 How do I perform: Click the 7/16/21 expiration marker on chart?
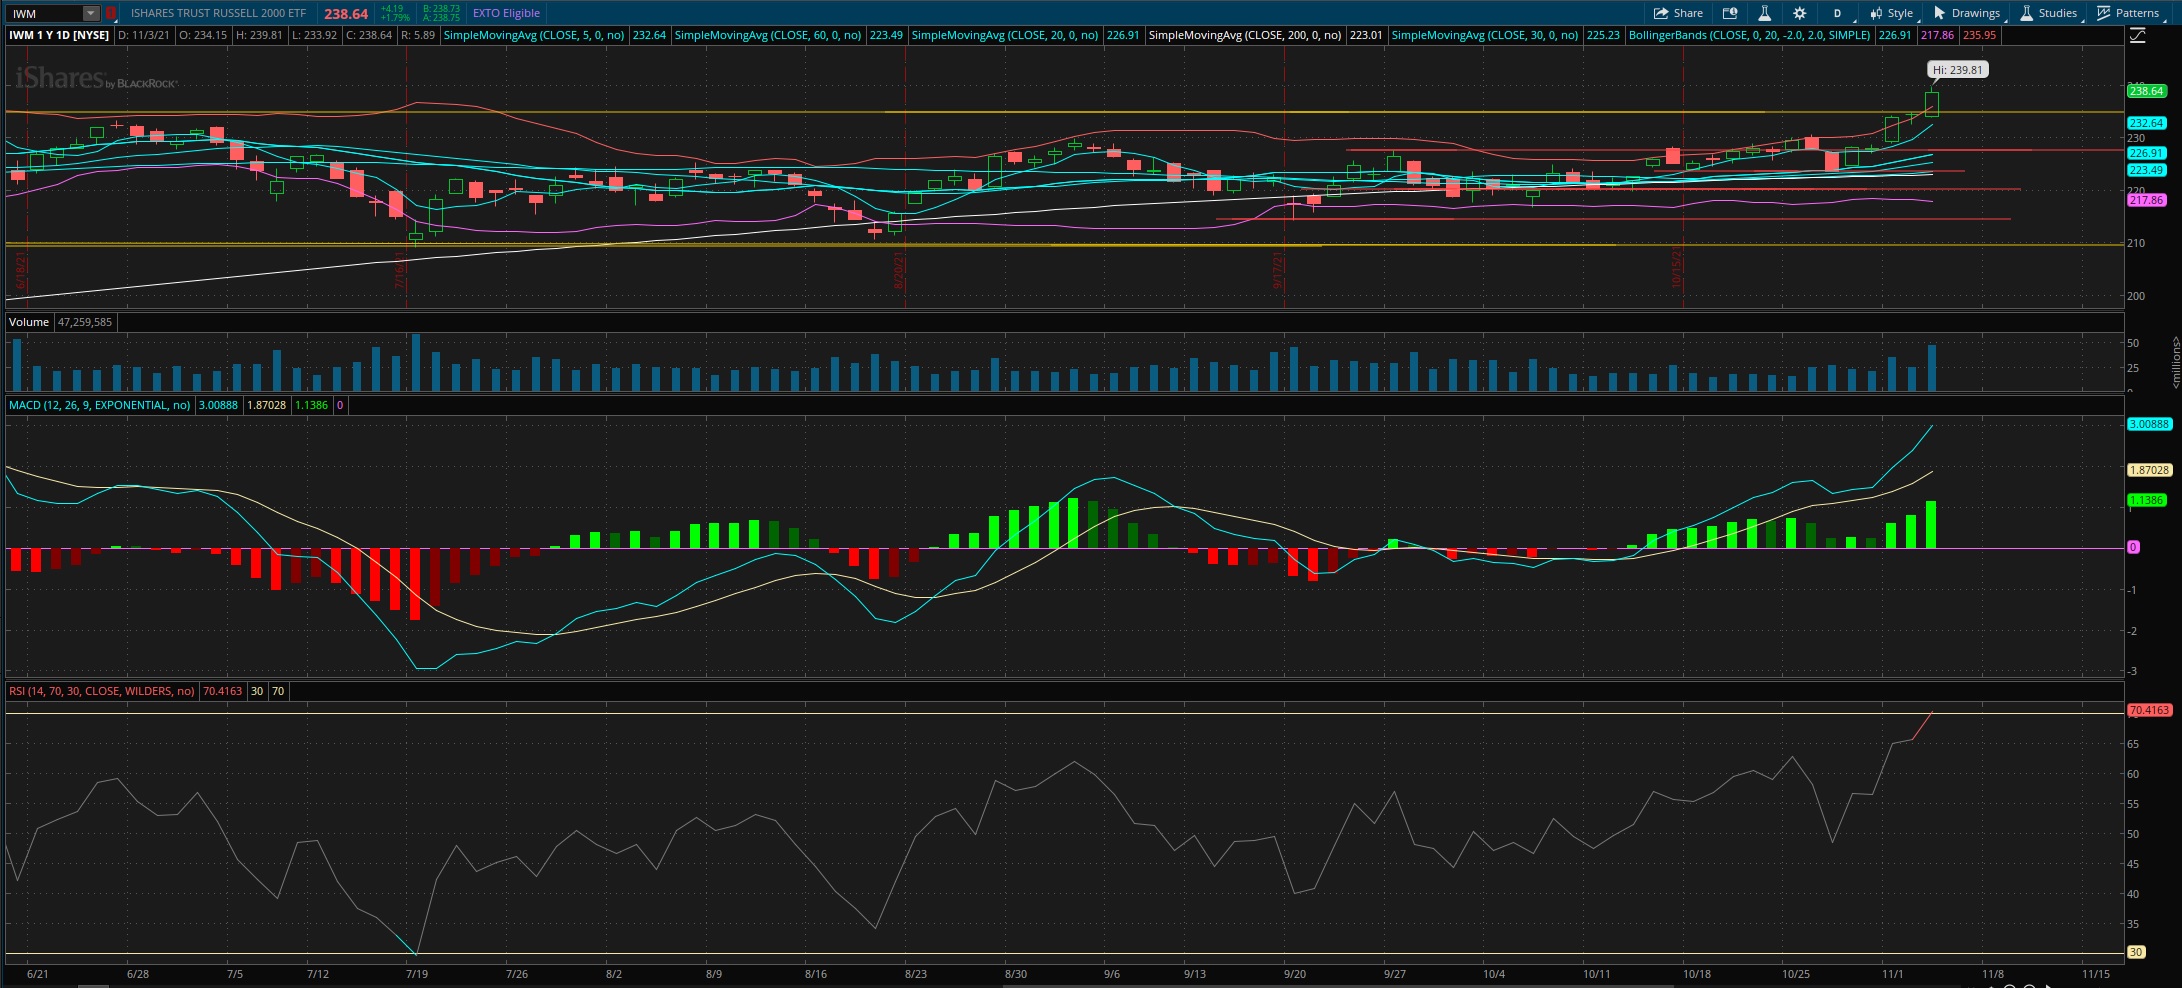click(x=400, y=269)
